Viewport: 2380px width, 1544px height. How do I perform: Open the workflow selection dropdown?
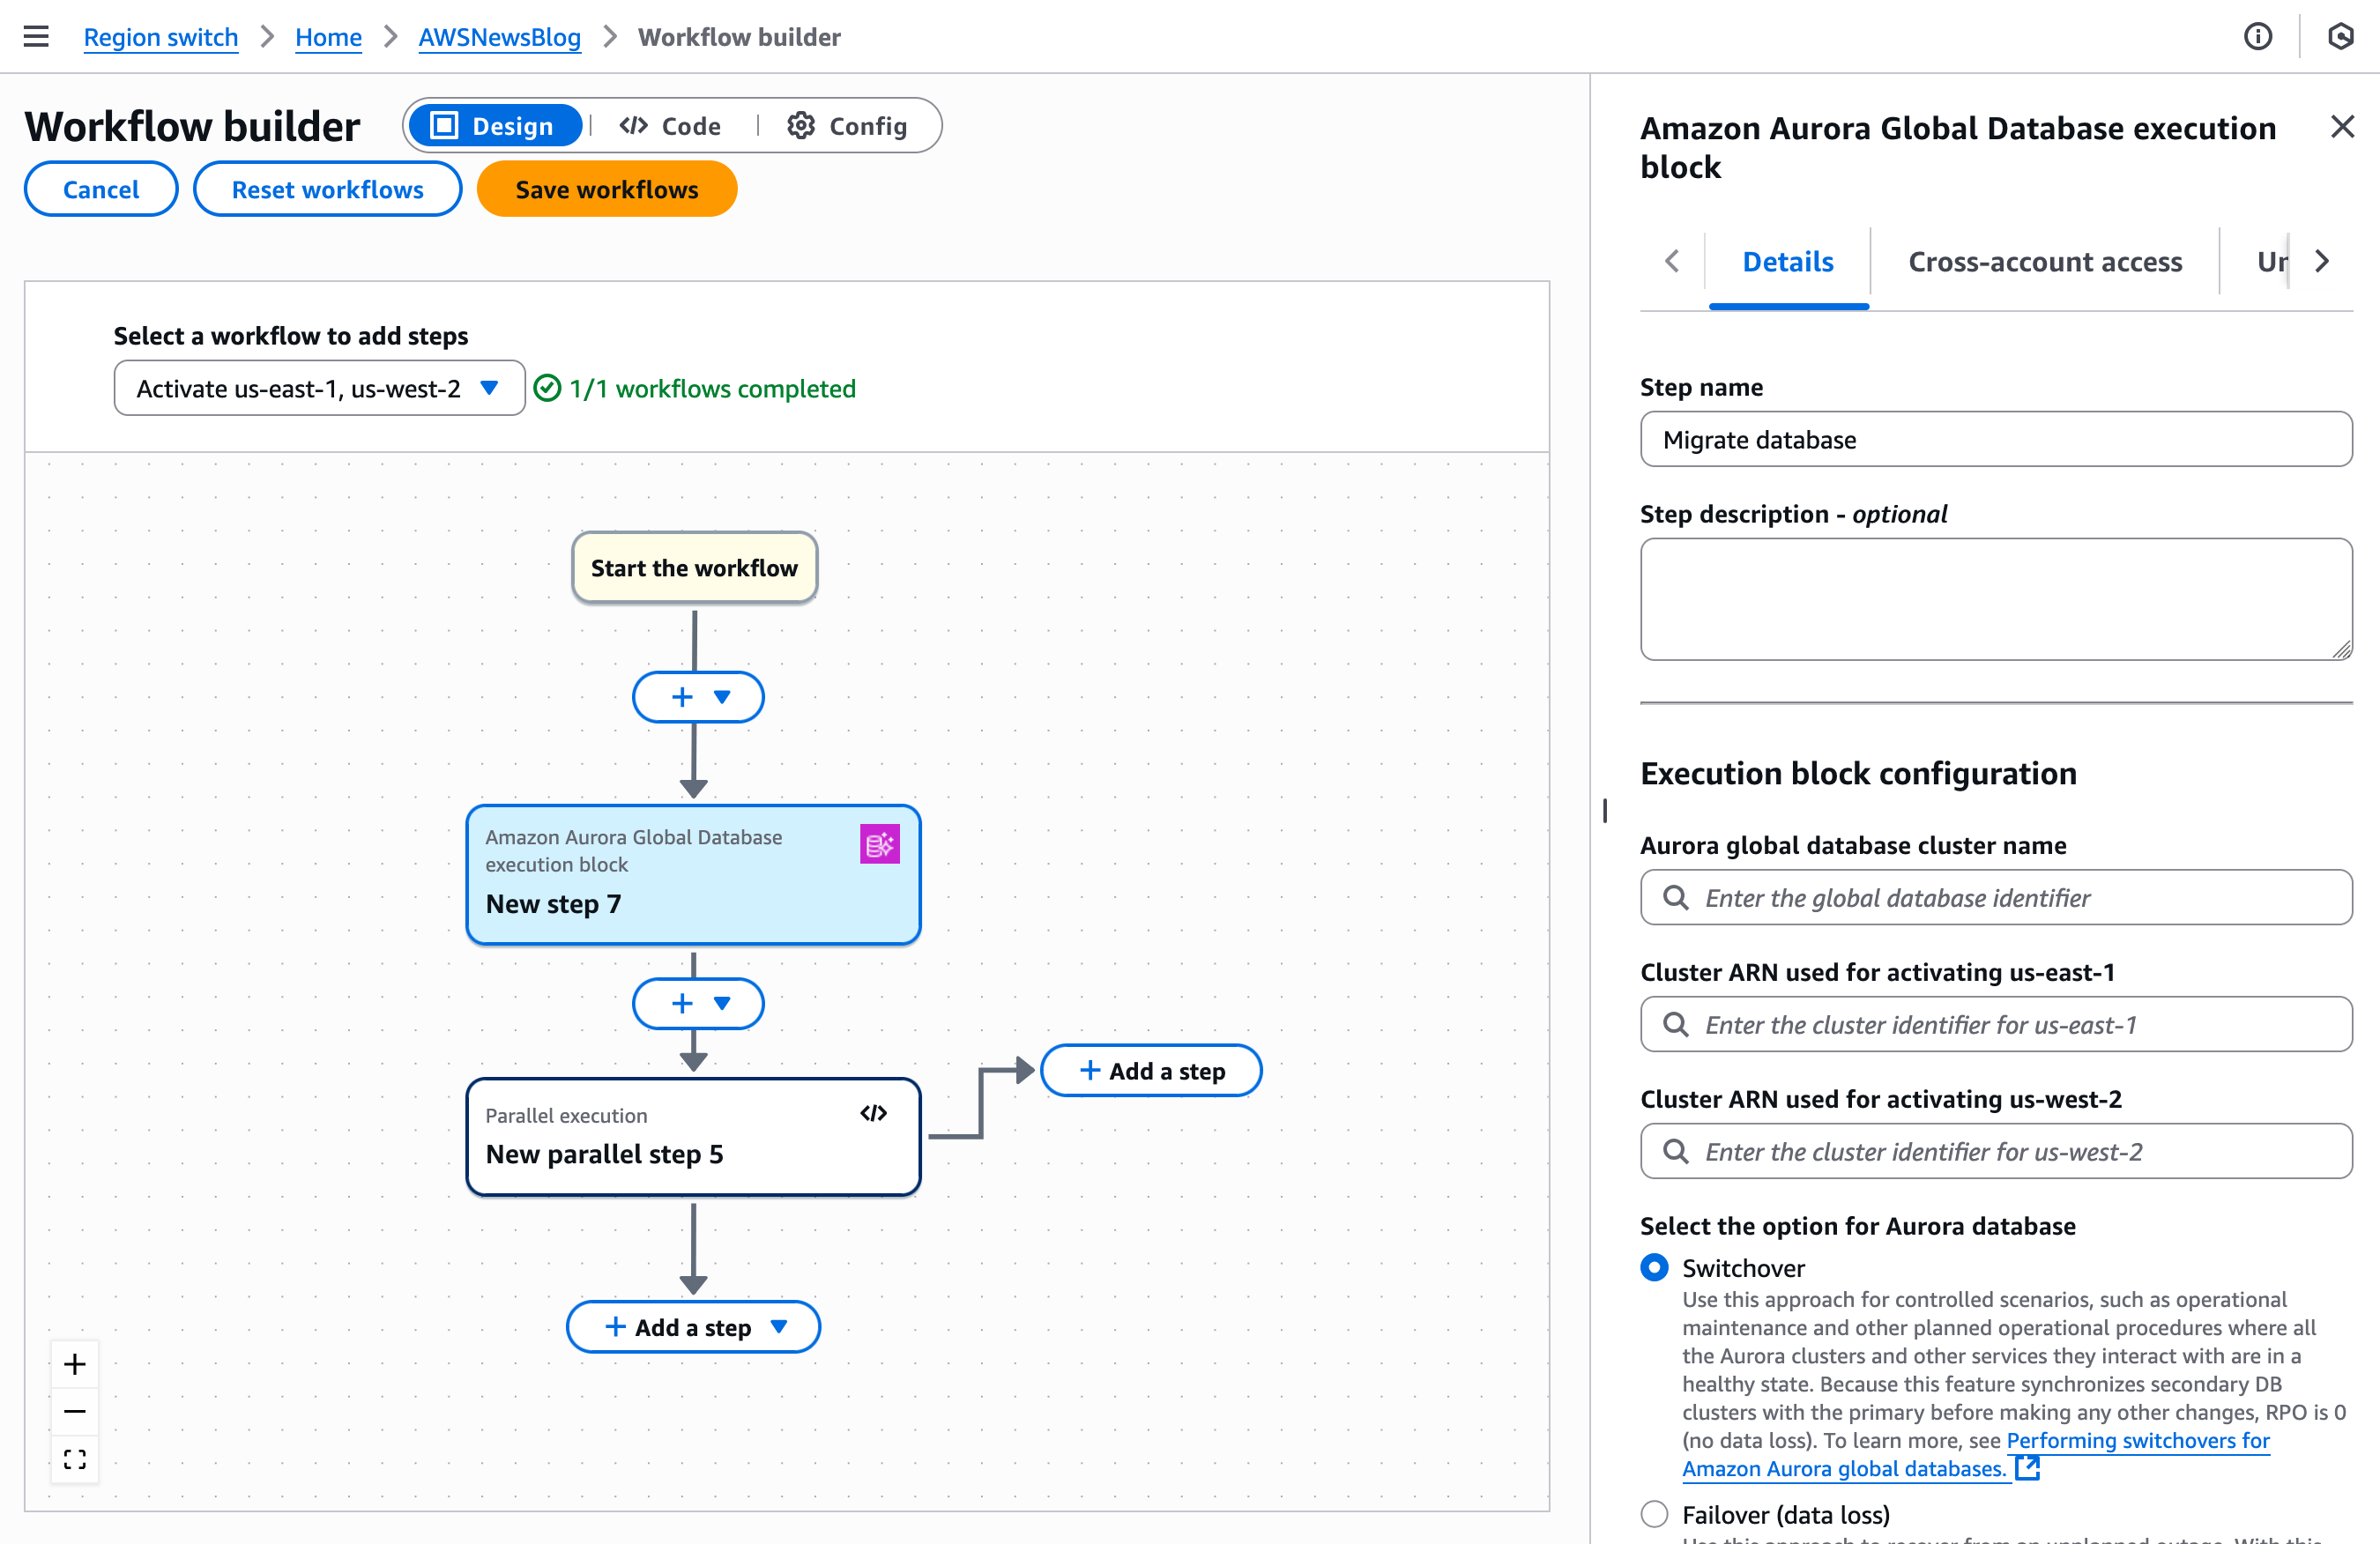coord(319,388)
